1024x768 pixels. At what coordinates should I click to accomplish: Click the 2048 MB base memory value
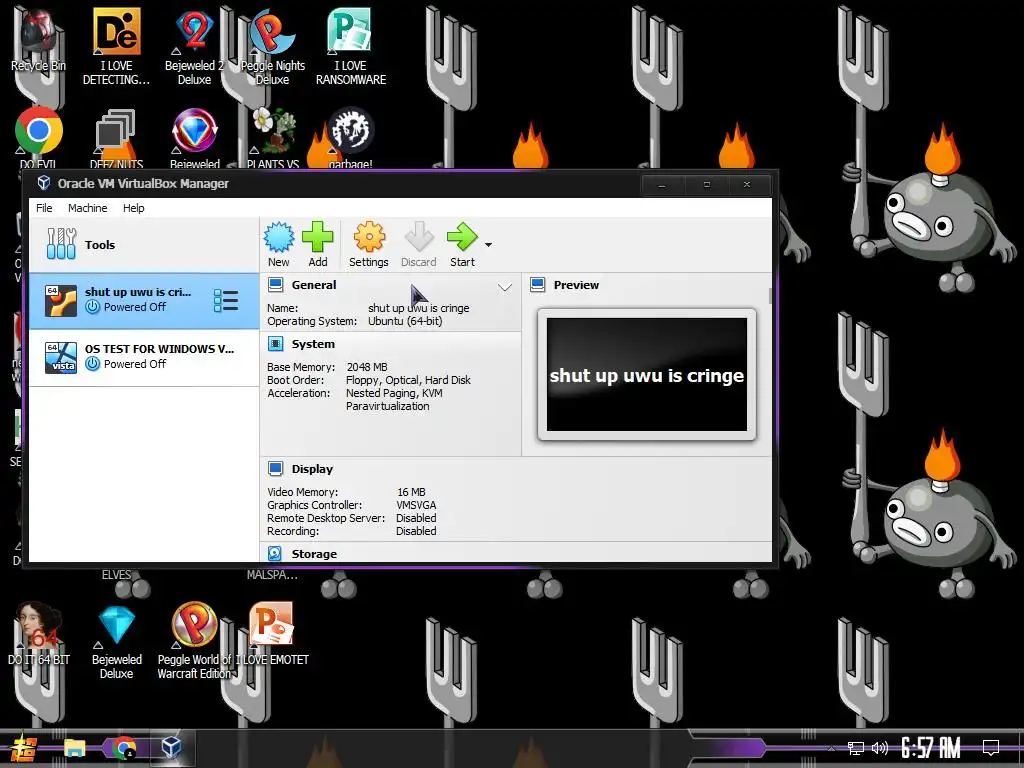coord(367,367)
